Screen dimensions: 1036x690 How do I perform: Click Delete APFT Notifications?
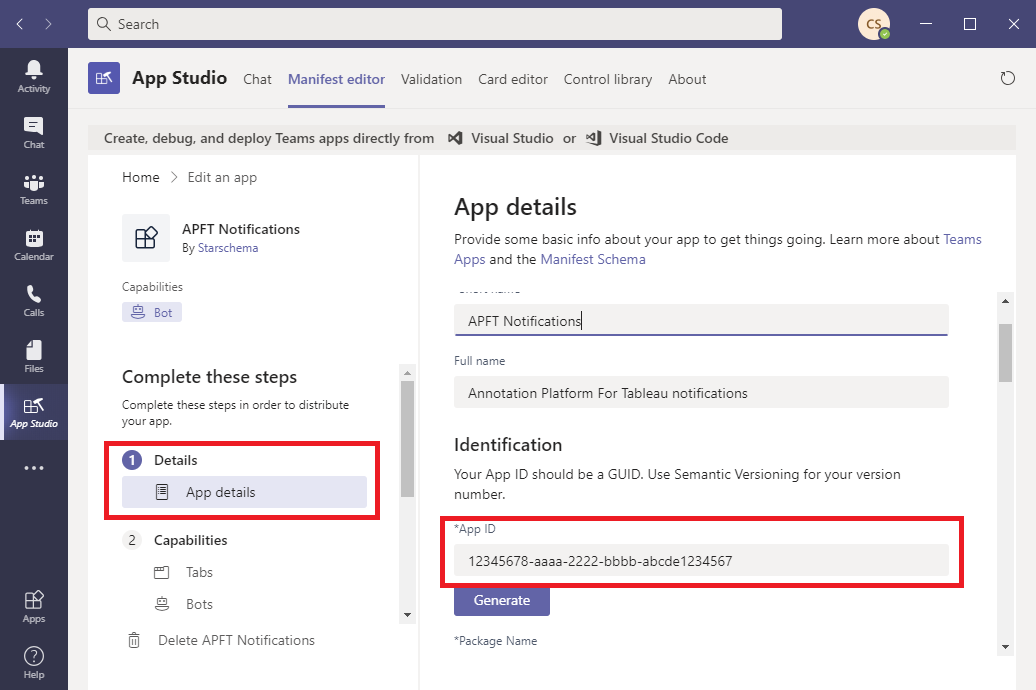click(x=236, y=640)
